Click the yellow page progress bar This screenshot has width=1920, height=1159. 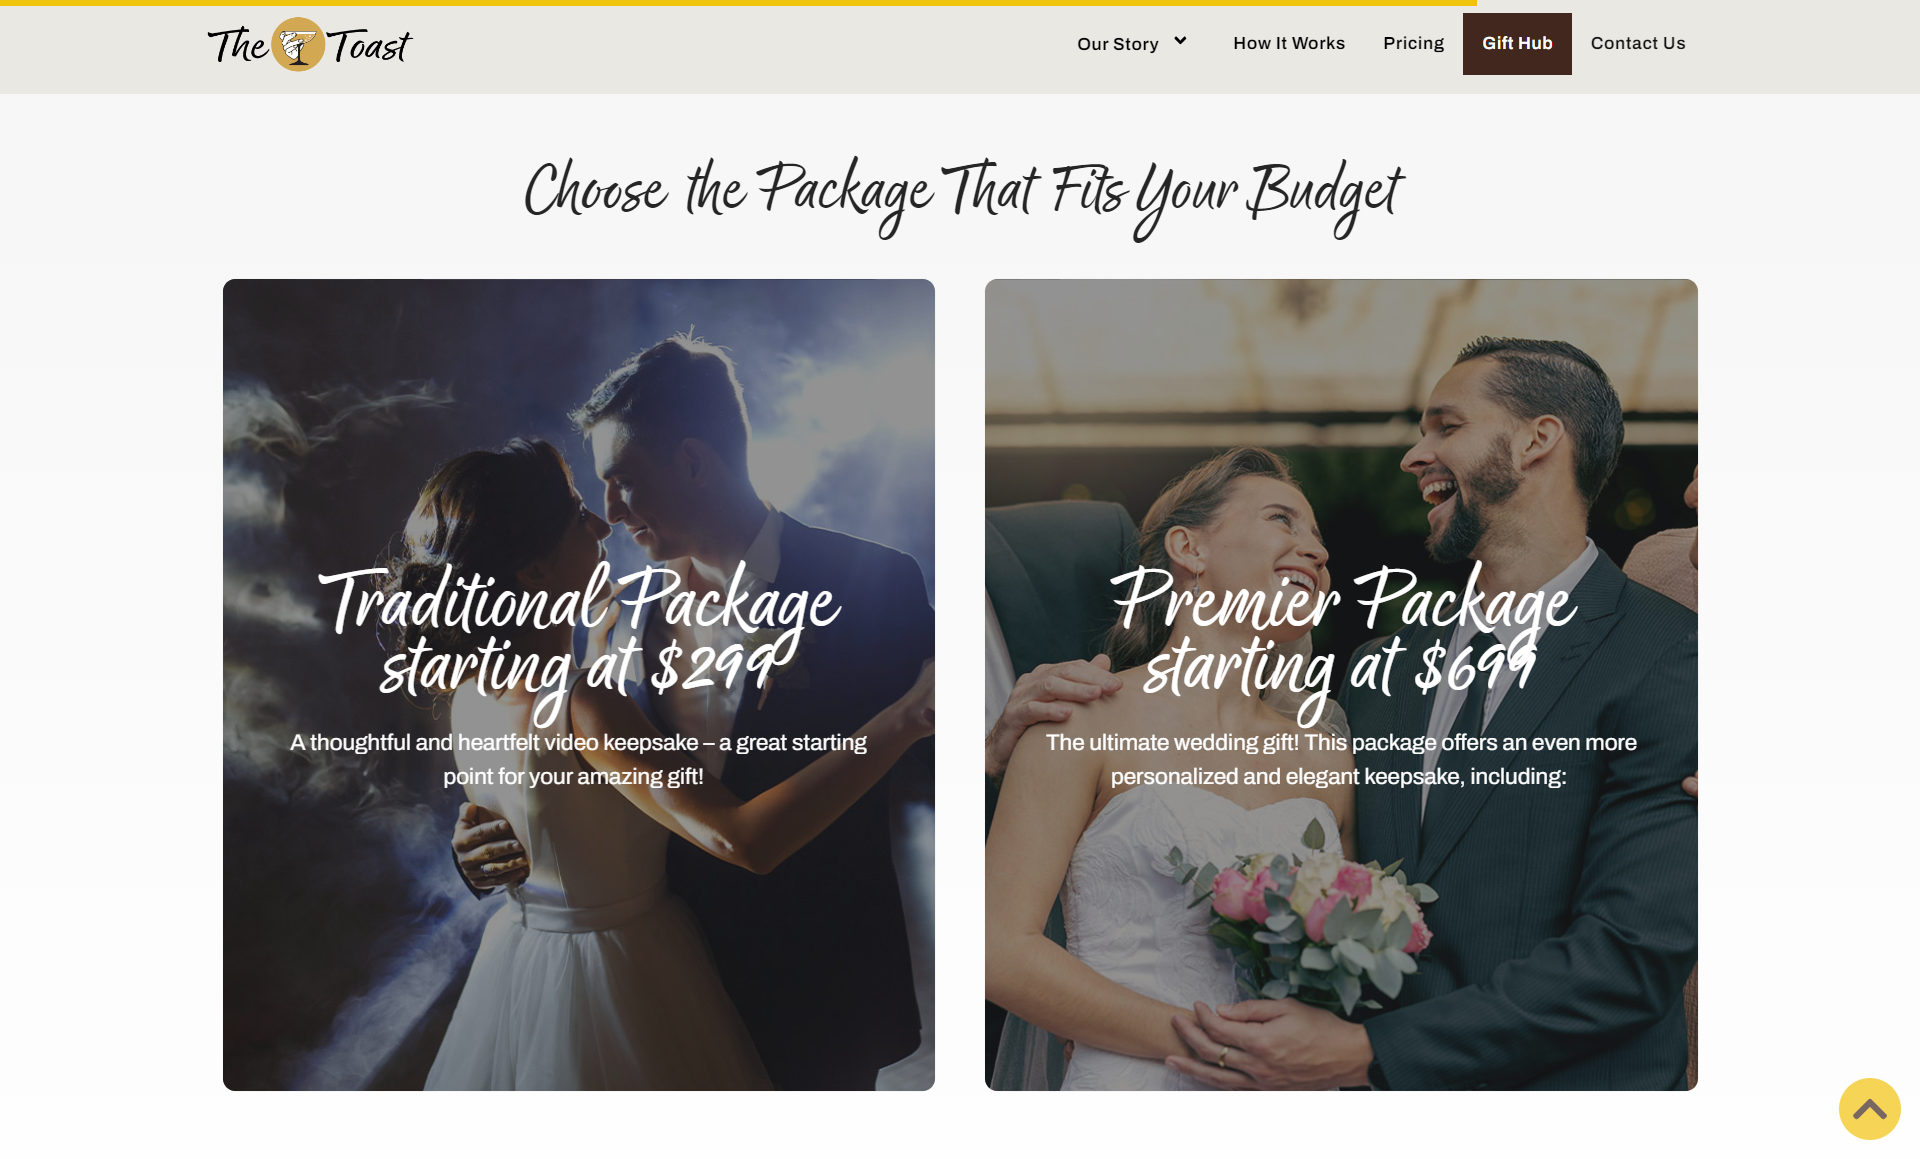[738, 3]
